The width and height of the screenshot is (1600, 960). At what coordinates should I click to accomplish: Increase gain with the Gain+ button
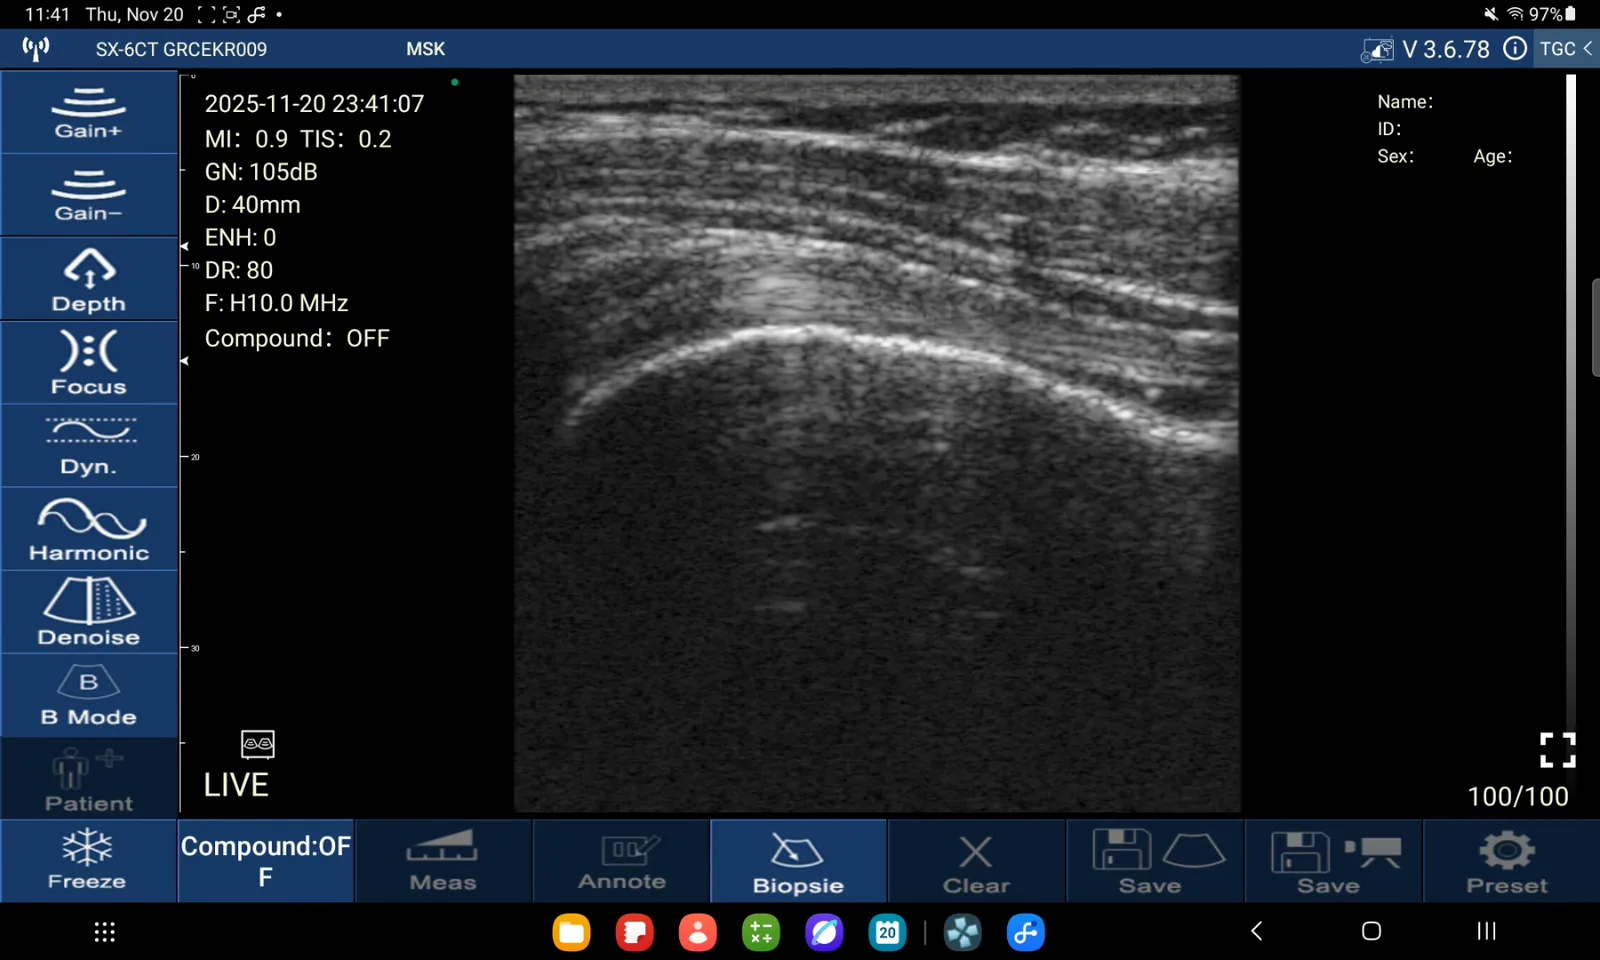[x=89, y=113]
